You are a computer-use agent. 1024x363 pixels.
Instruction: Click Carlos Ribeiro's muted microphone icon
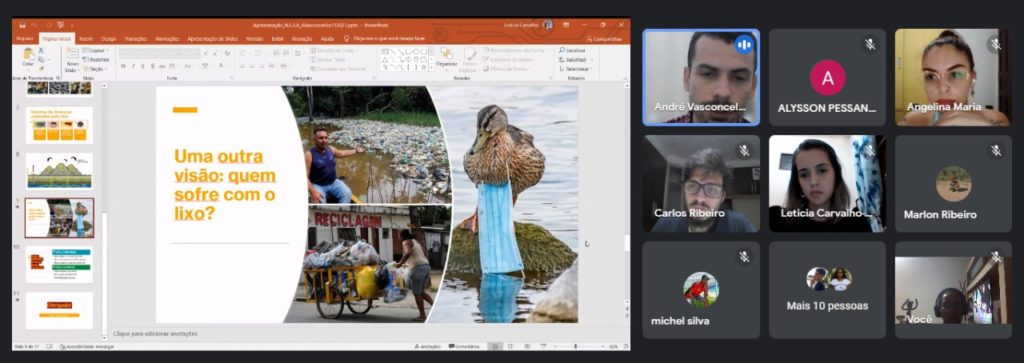click(744, 151)
